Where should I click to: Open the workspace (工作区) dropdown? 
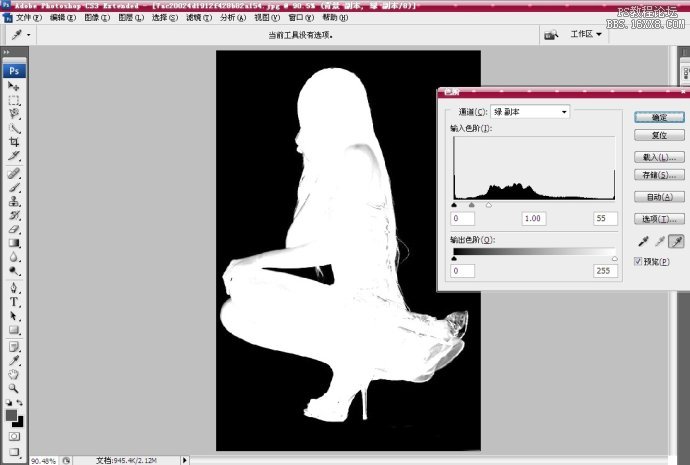pos(586,34)
